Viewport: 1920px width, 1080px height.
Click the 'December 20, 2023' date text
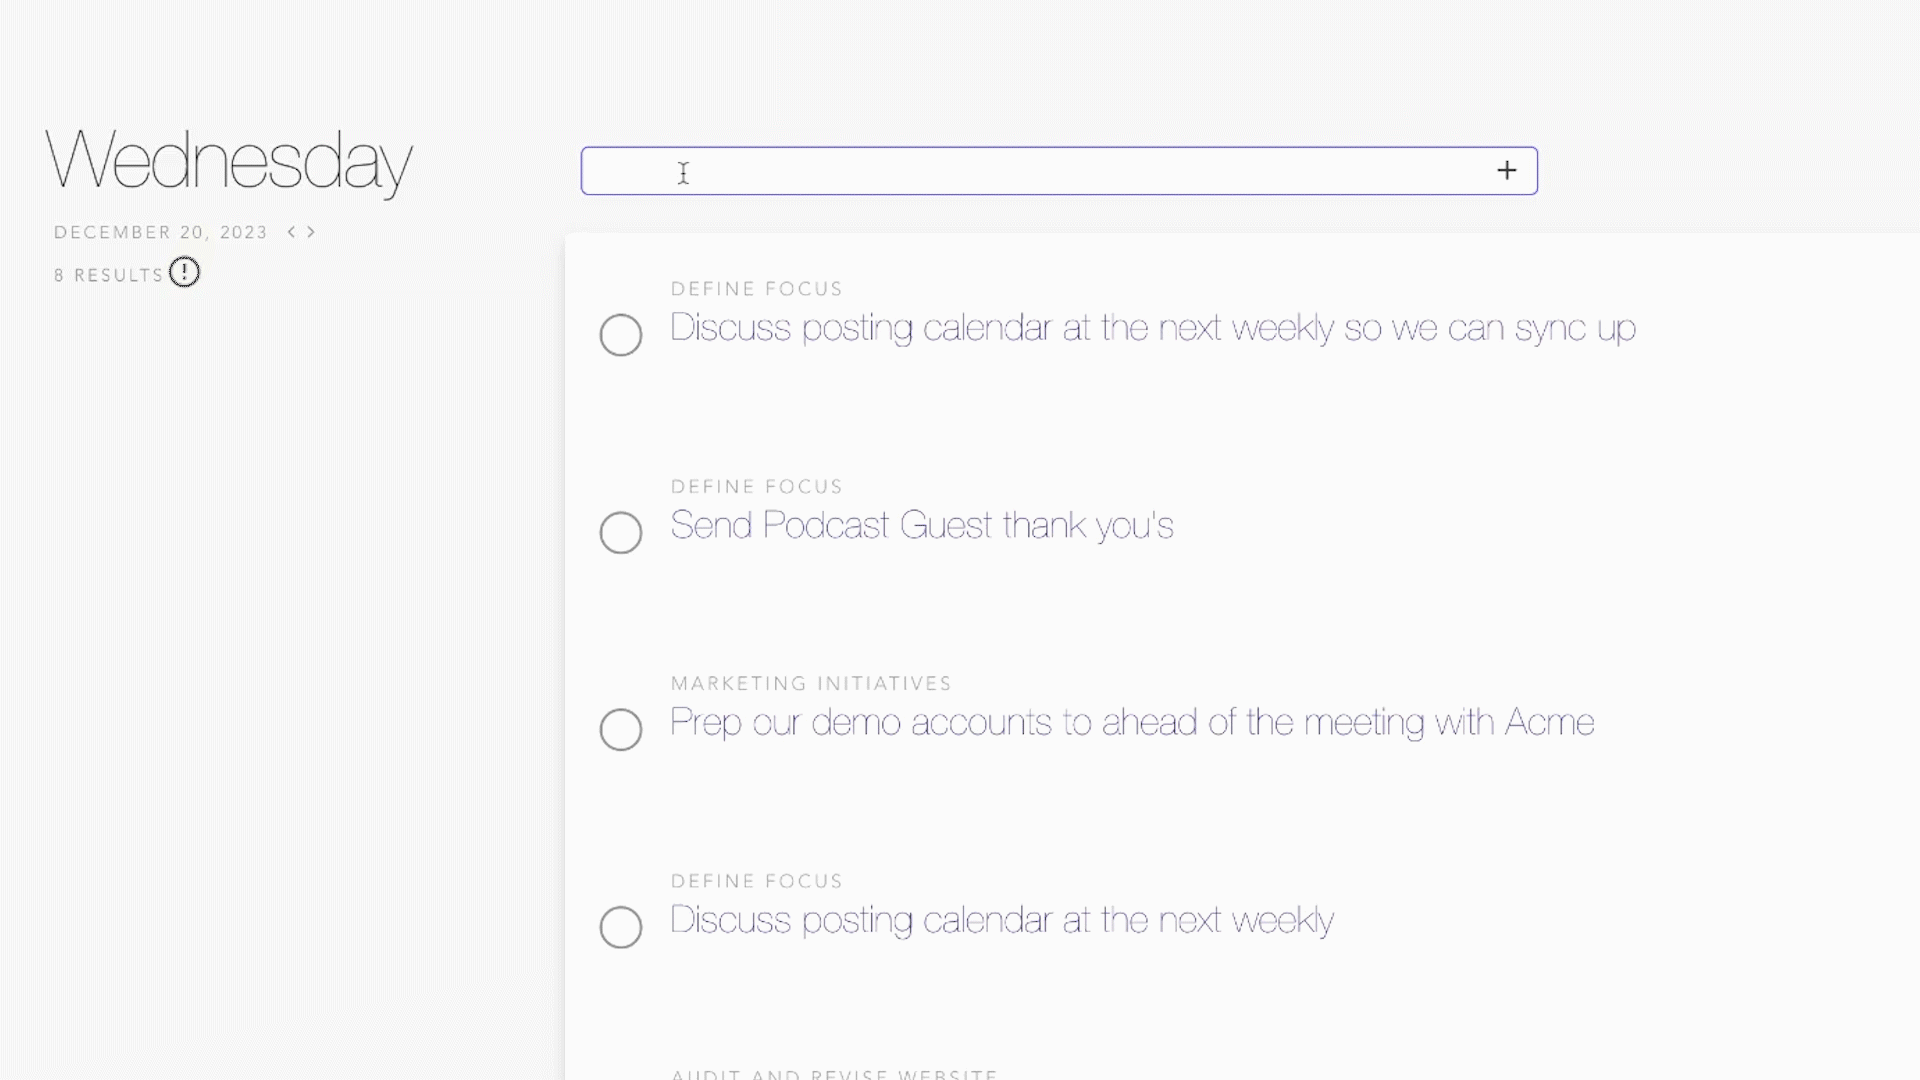[161, 232]
